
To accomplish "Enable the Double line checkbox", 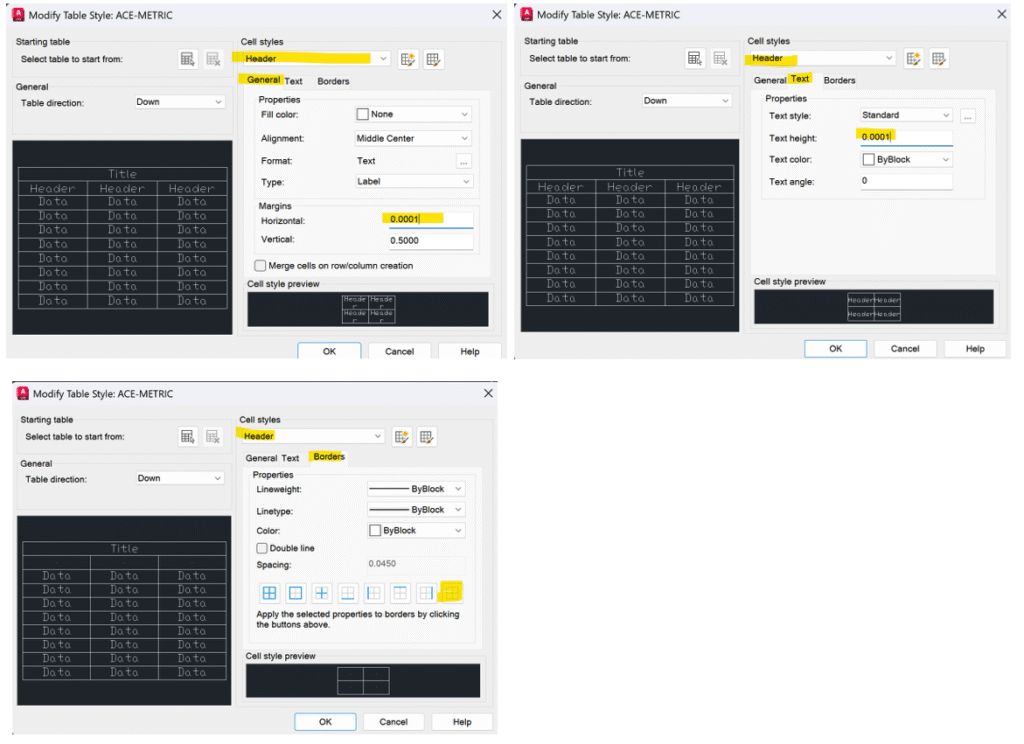I will tap(262, 548).
